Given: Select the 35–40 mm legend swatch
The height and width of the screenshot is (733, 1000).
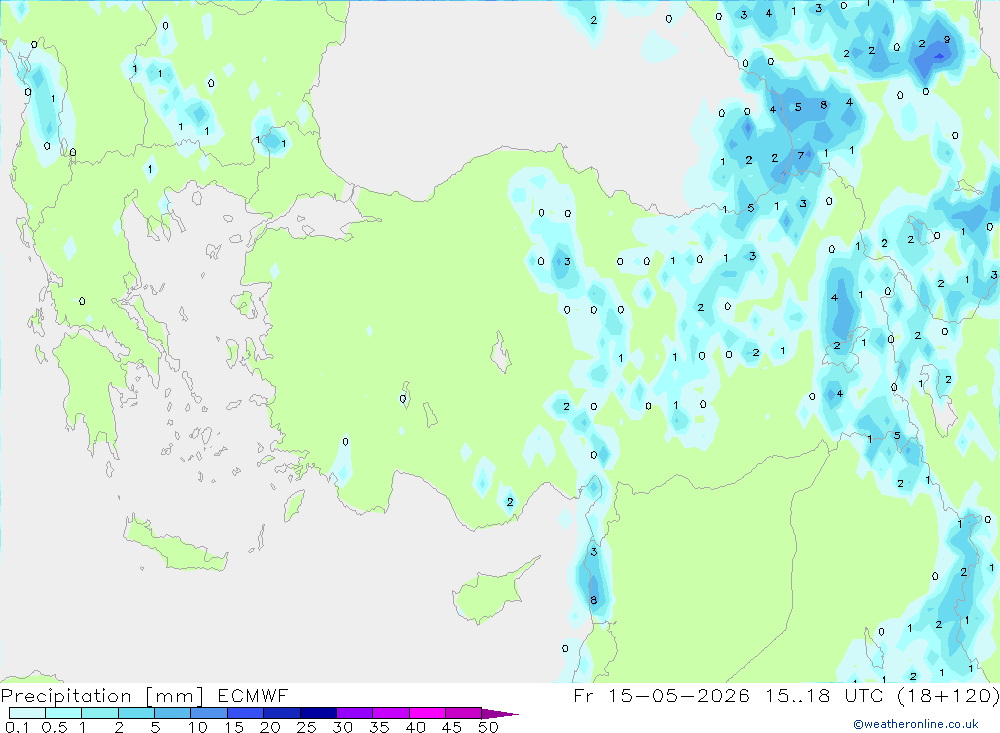Looking at the screenshot, I should [x=390, y=713].
